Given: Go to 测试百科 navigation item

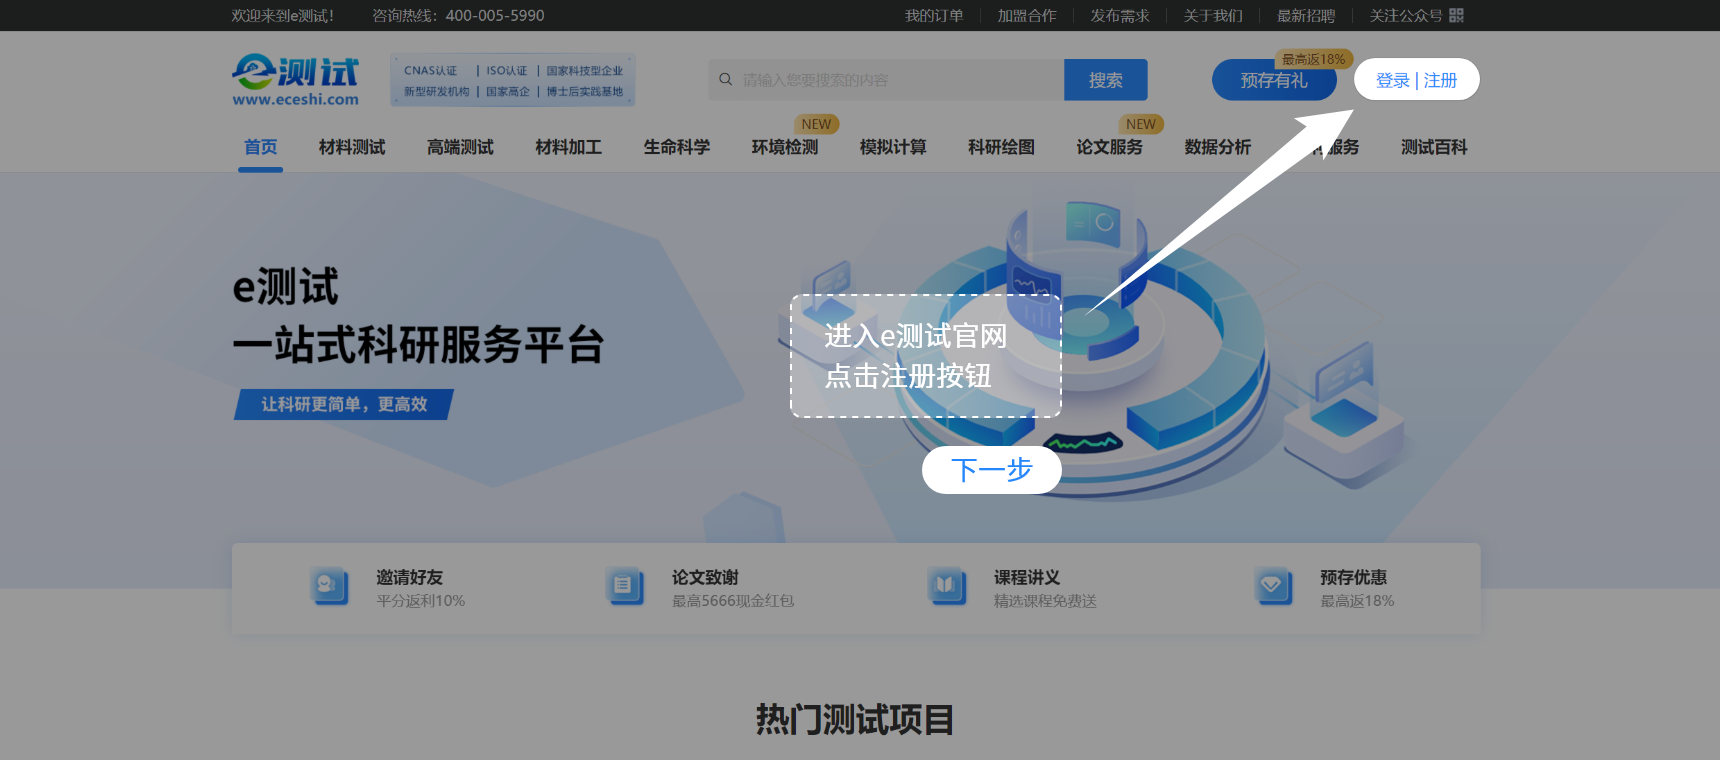Looking at the screenshot, I should (x=1434, y=147).
